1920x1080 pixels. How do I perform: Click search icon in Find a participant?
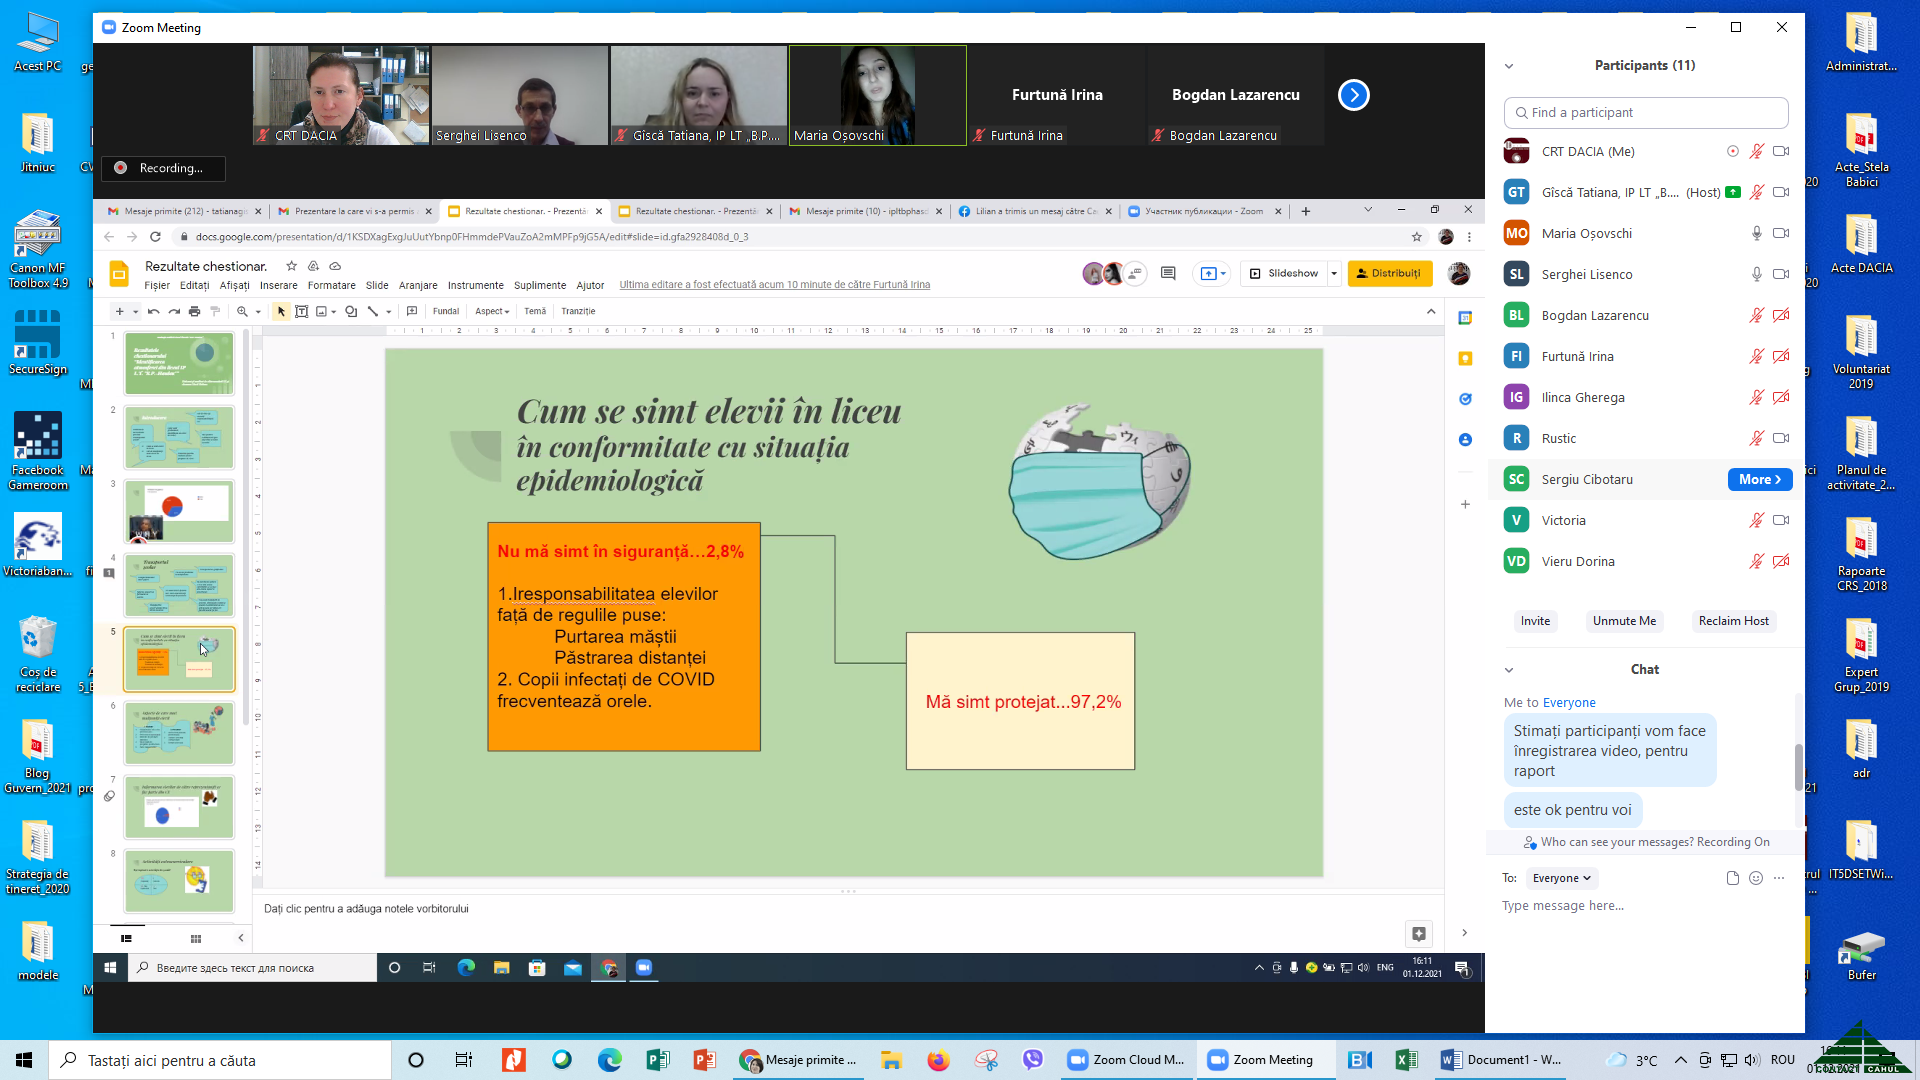click(1521, 113)
